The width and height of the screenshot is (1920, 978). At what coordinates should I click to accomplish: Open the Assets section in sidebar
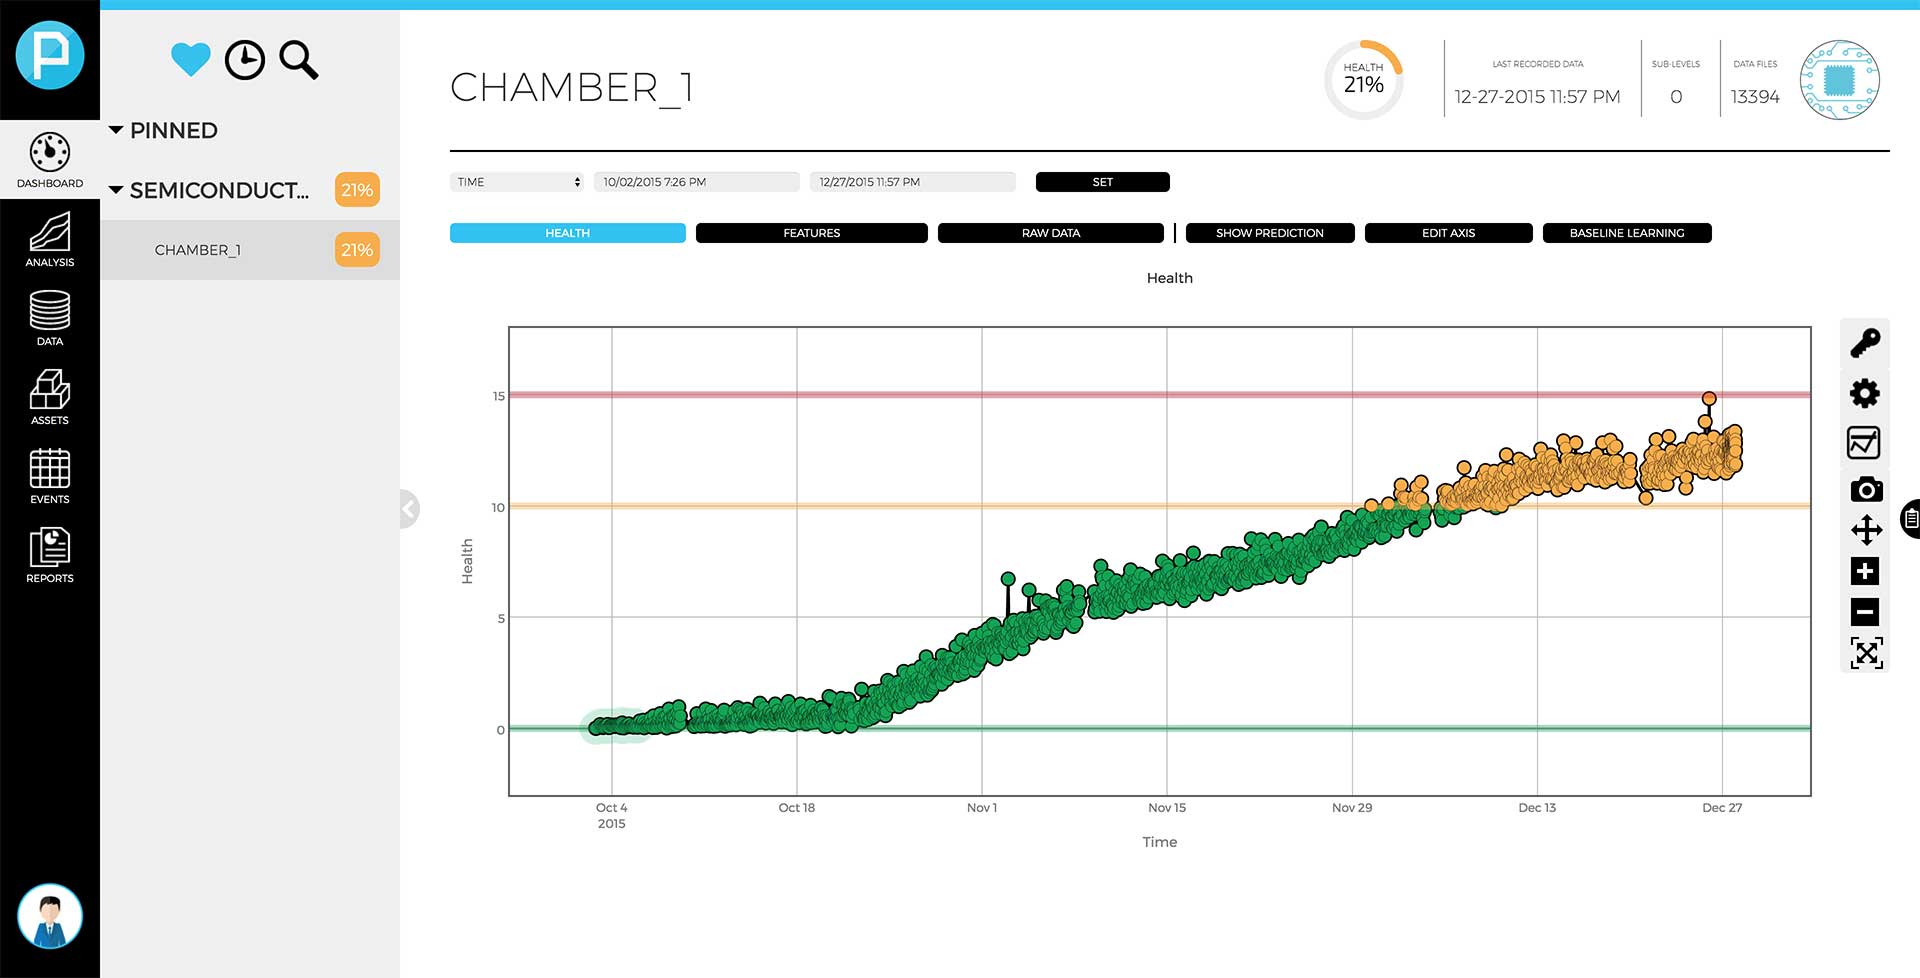pyautogui.click(x=50, y=397)
